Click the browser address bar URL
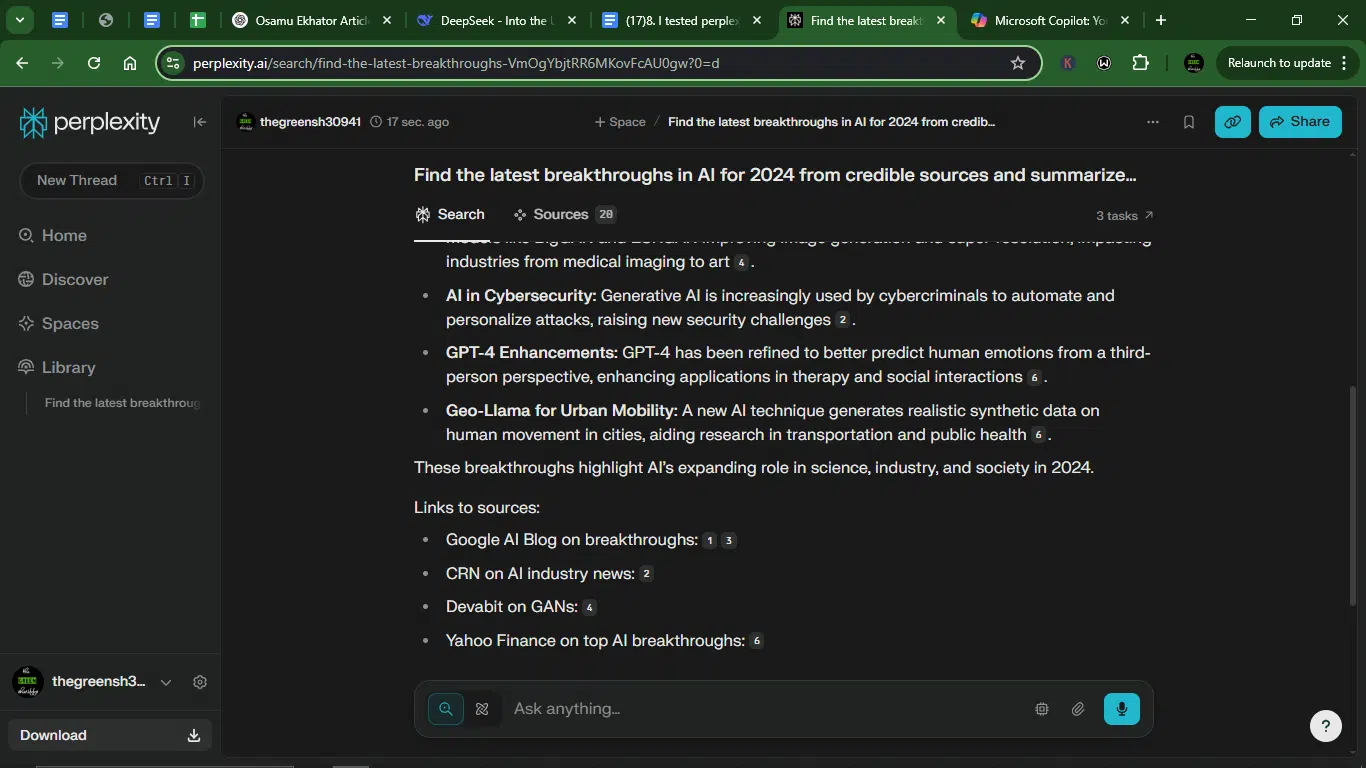1366x768 pixels. point(456,63)
